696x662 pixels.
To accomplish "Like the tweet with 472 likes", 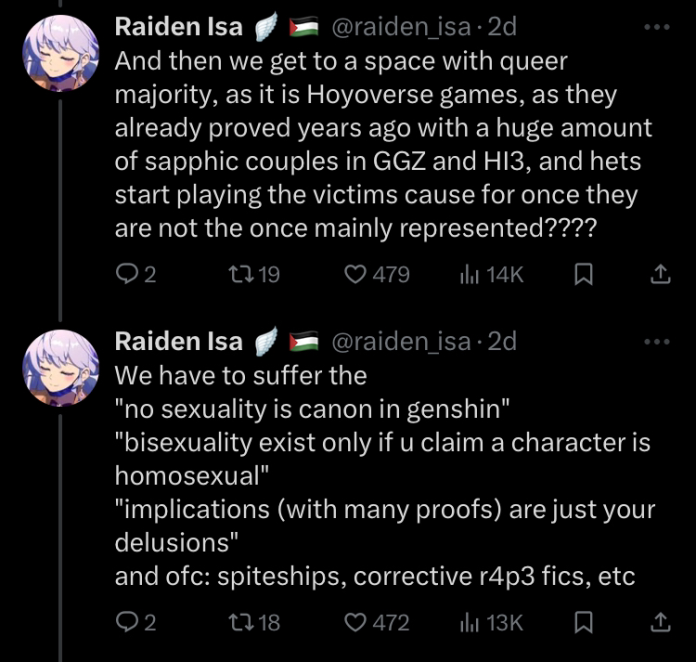I will coord(356,622).
